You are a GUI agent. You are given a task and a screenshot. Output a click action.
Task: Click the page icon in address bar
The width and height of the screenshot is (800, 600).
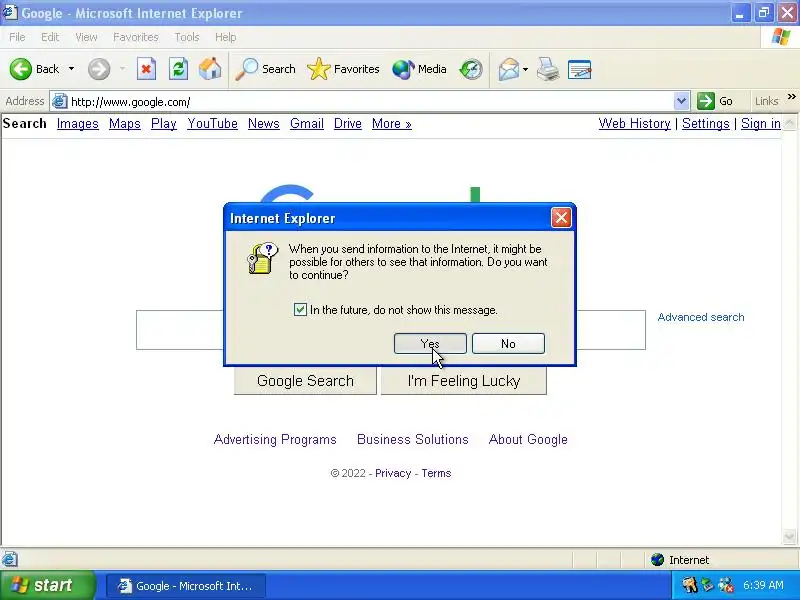click(x=59, y=101)
